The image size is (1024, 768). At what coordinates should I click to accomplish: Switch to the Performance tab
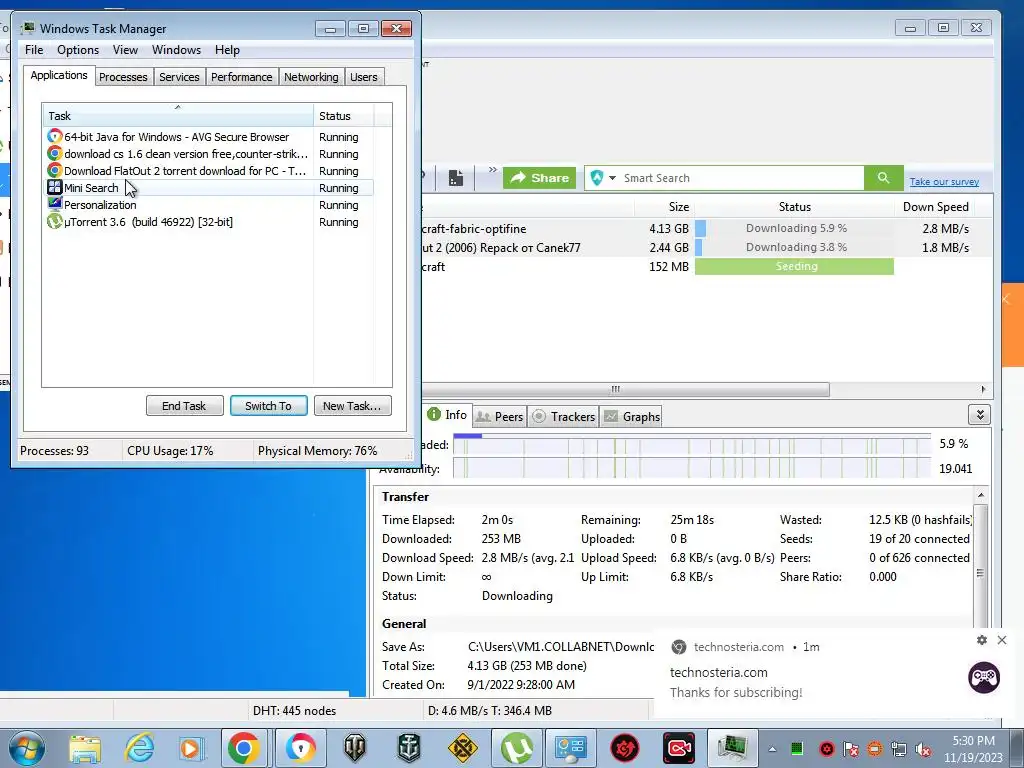(241, 77)
